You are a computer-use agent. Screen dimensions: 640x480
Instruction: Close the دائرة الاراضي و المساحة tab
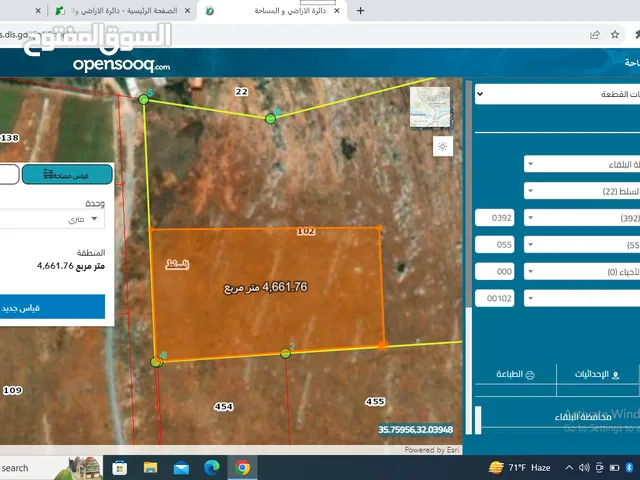click(337, 11)
